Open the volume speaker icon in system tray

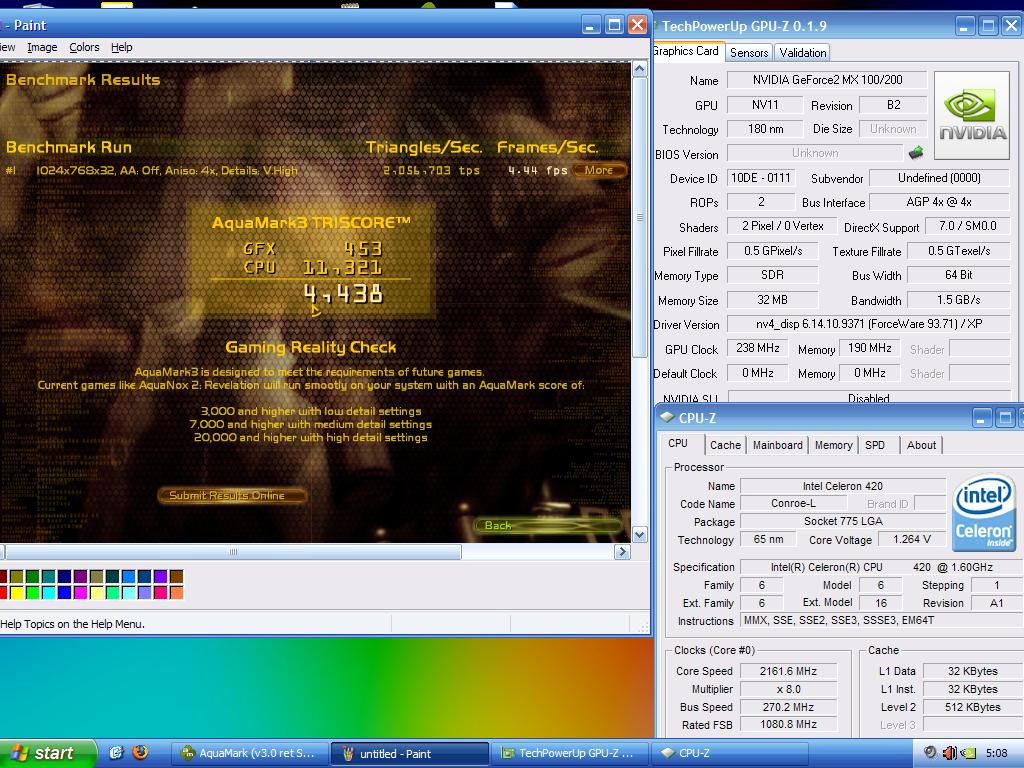[950, 753]
